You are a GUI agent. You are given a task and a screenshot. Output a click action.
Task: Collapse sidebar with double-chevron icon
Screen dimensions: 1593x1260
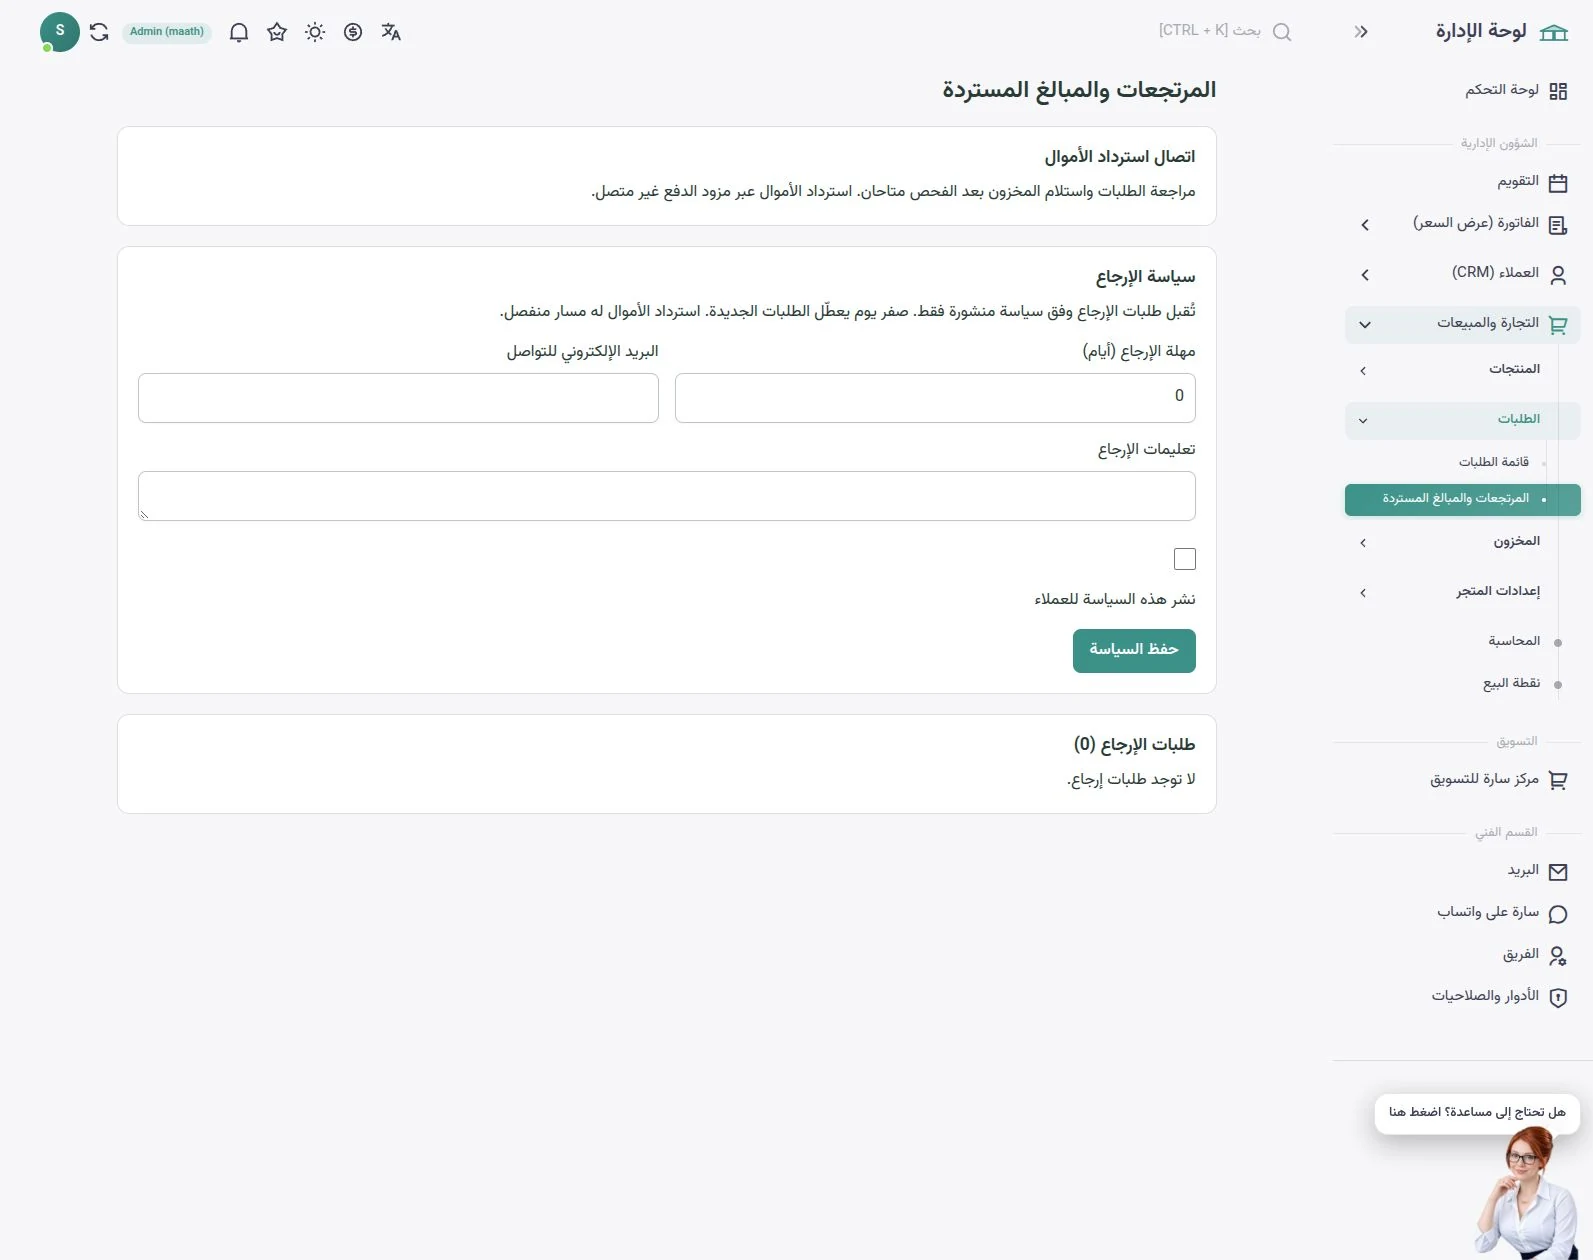point(1361,32)
